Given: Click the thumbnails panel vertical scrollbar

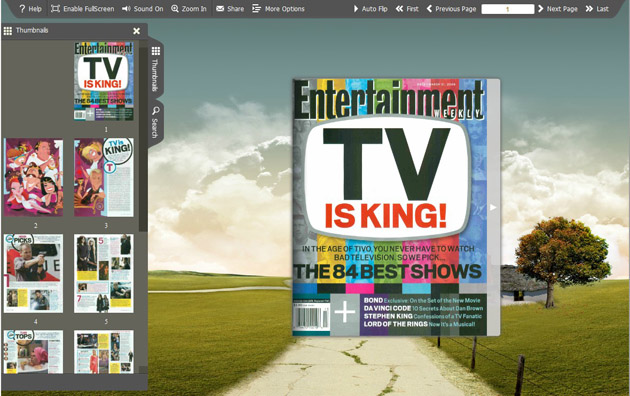Looking at the screenshot, I should coord(143,139).
